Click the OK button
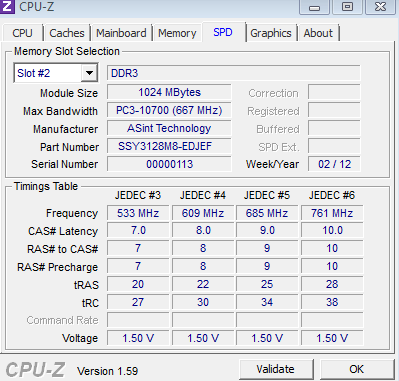Image resolution: width=399 pixels, height=381 pixels. (x=356, y=369)
